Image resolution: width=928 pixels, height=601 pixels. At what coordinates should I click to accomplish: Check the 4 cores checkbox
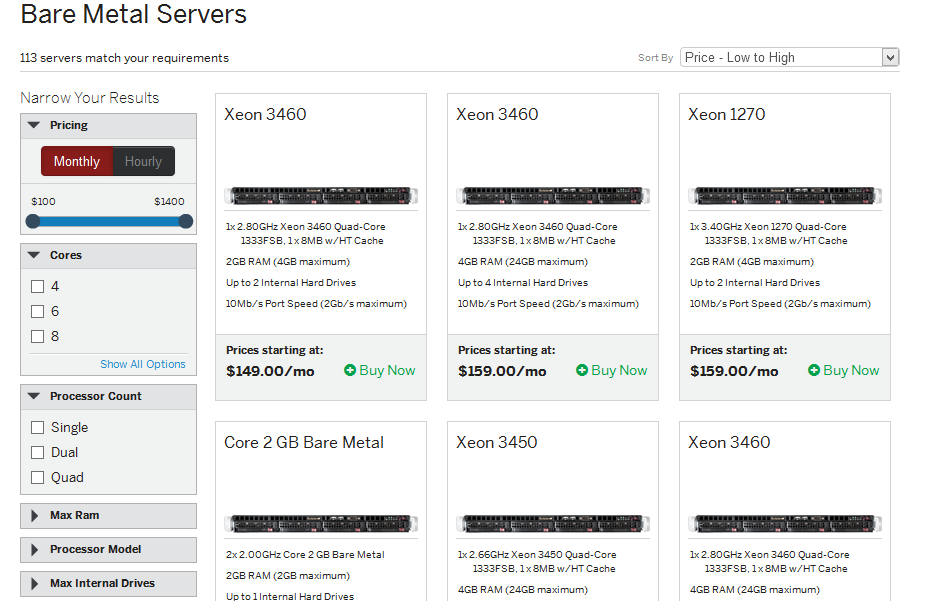tap(37, 287)
